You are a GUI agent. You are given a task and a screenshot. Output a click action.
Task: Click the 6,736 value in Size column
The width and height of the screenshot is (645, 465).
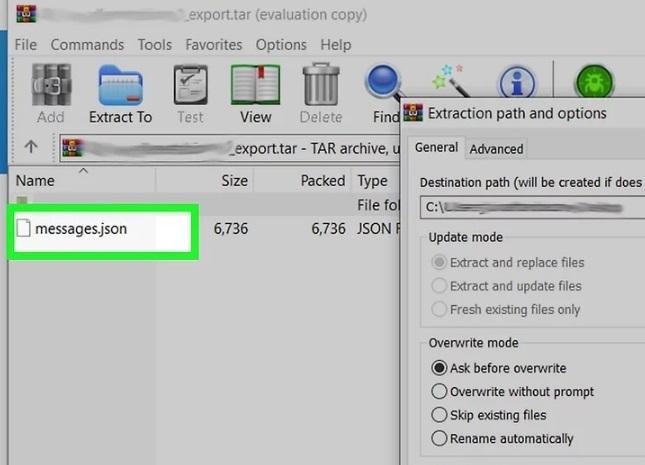pos(231,228)
